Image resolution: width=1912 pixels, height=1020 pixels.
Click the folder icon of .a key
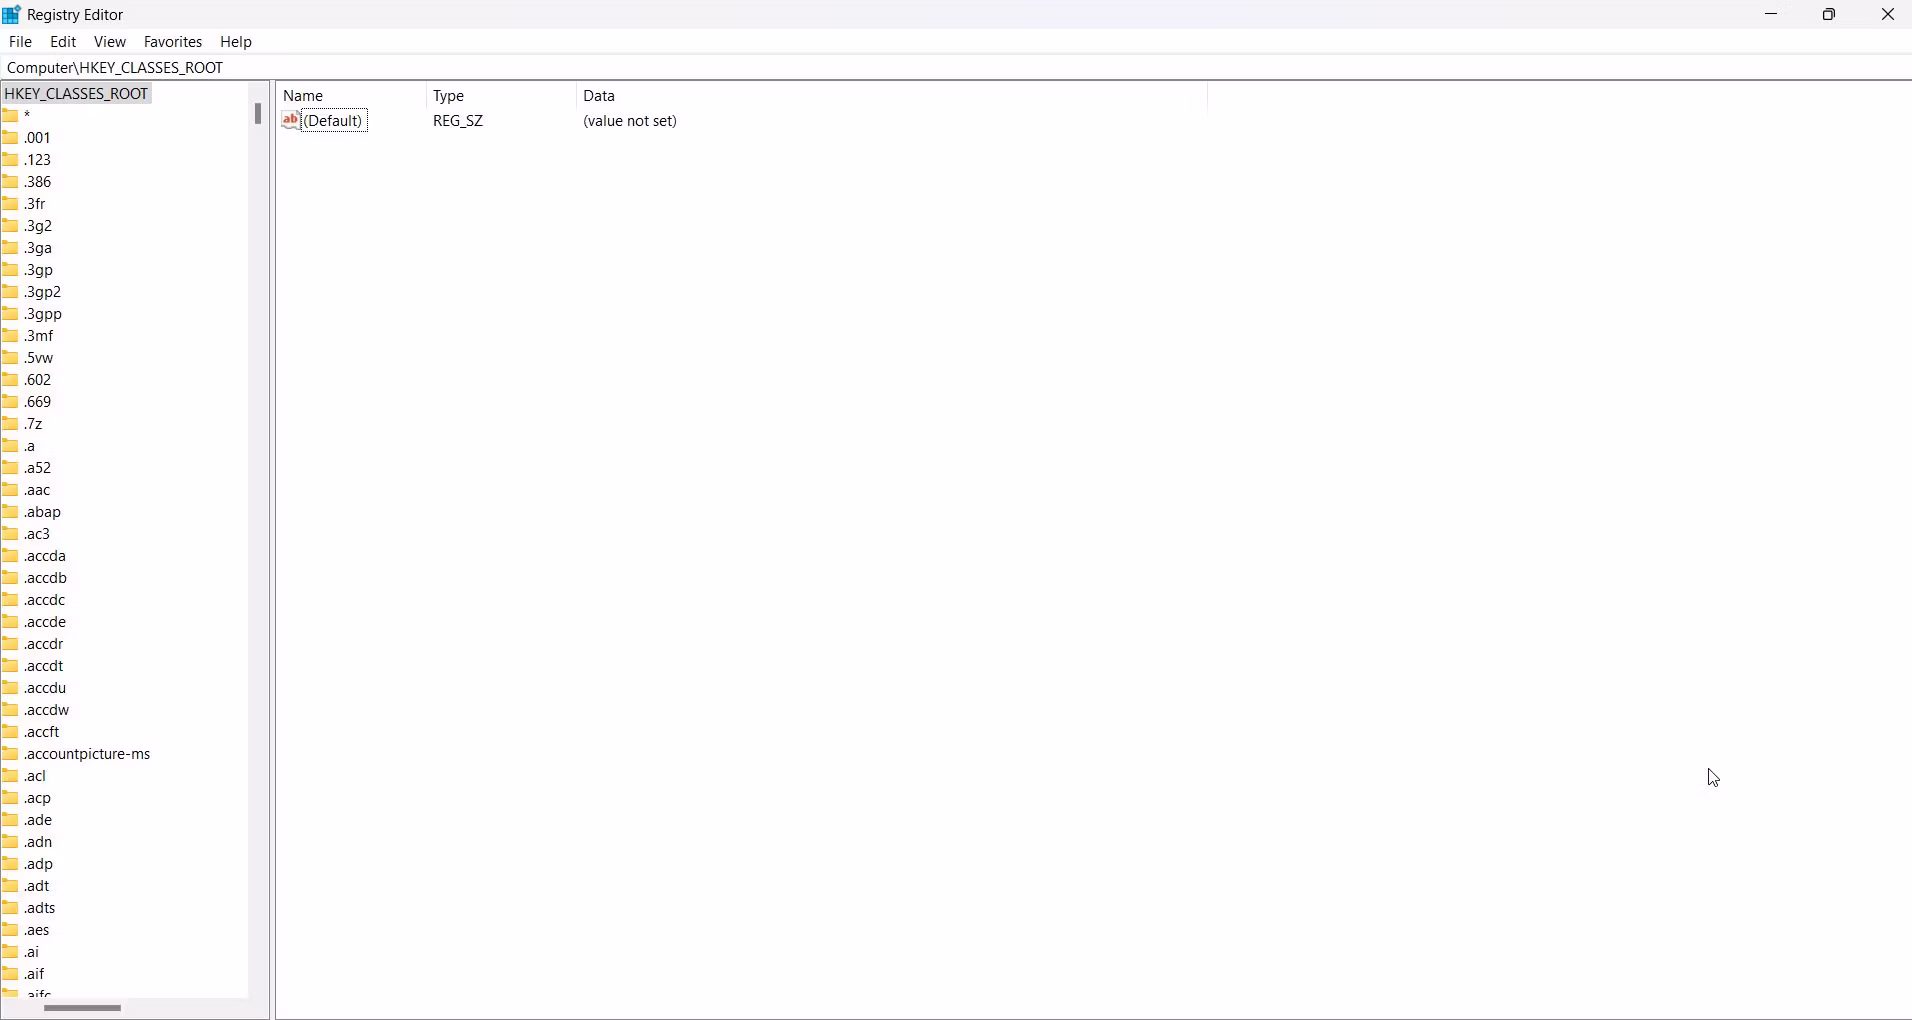(x=11, y=446)
